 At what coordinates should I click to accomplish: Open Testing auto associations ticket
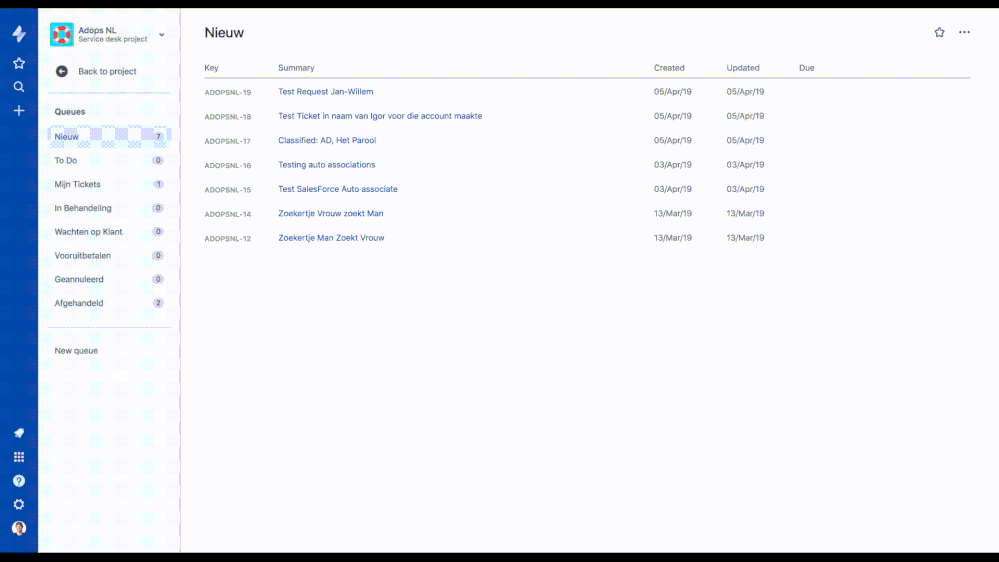[327, 164]
